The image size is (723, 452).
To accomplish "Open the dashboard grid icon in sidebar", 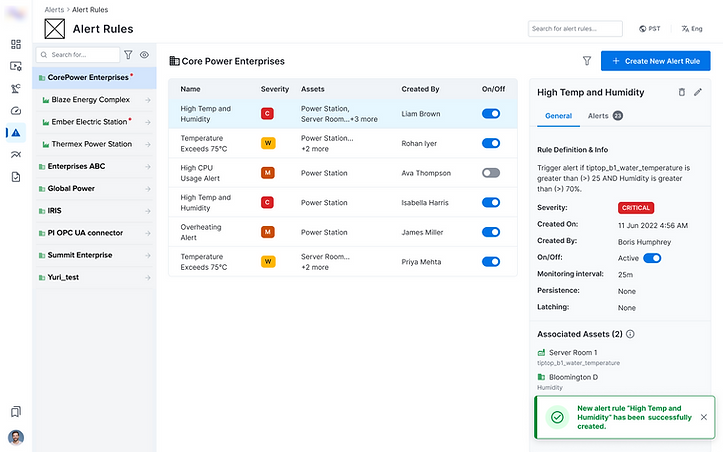I will (x=15, y=45).
